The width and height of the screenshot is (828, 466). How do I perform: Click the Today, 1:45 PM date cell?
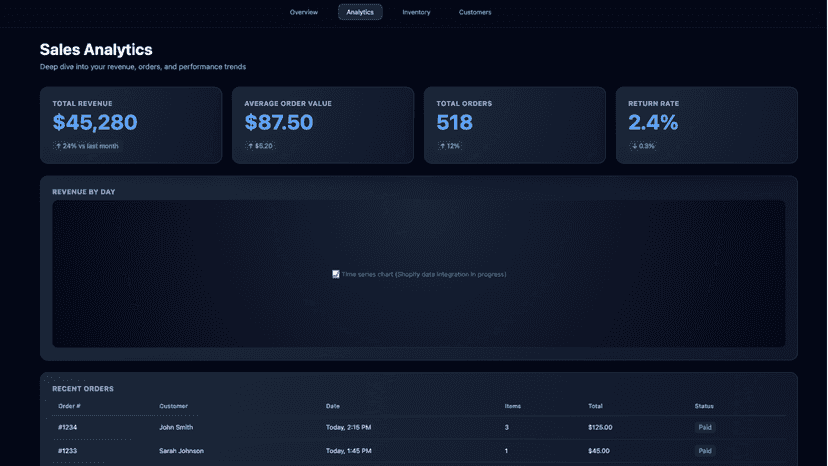pos(349,451)
